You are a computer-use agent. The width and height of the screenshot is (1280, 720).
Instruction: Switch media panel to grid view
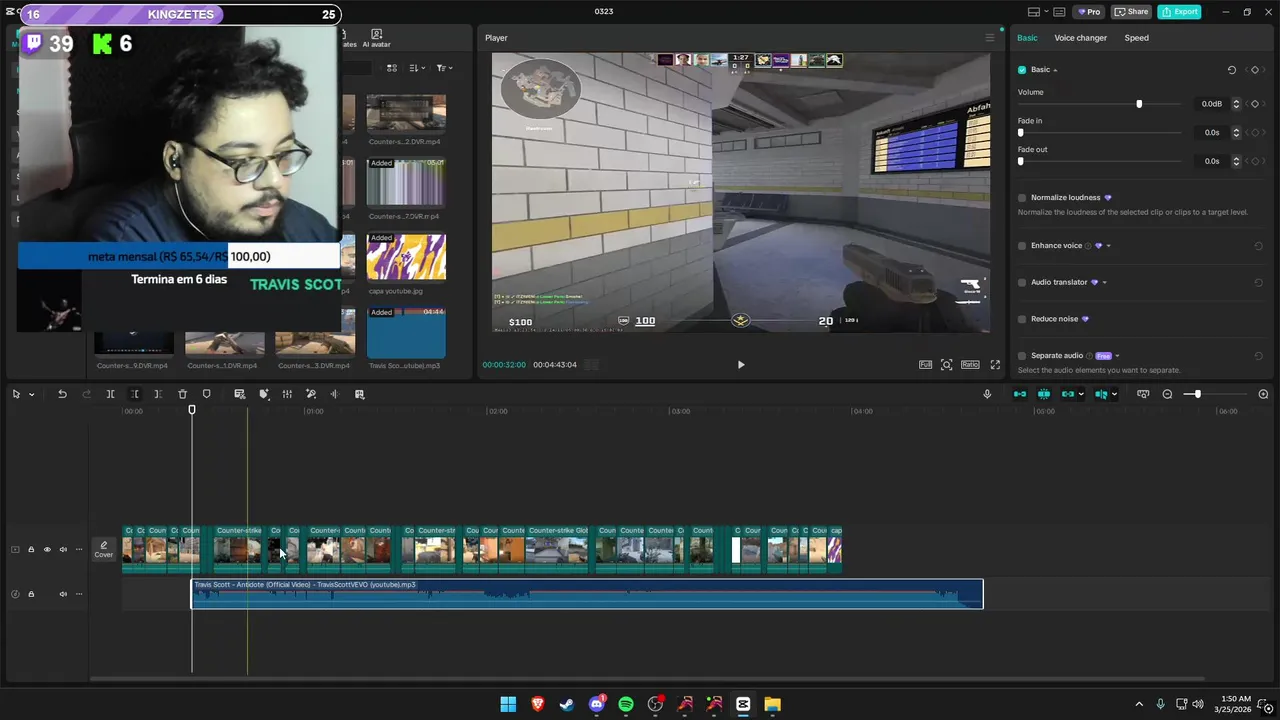pos(392,68)
